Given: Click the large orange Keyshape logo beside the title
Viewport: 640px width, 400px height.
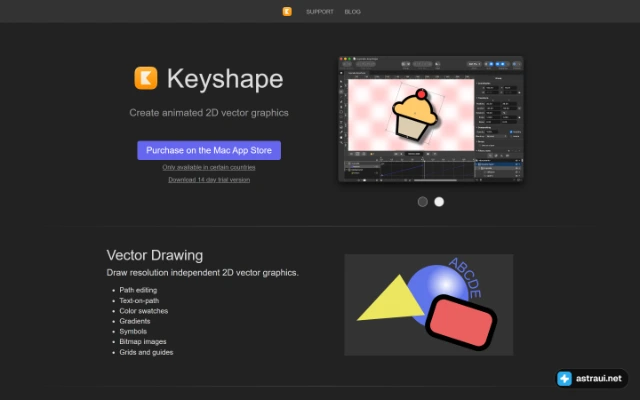Looking at the screenshot, I should click(x=146, y=78).
